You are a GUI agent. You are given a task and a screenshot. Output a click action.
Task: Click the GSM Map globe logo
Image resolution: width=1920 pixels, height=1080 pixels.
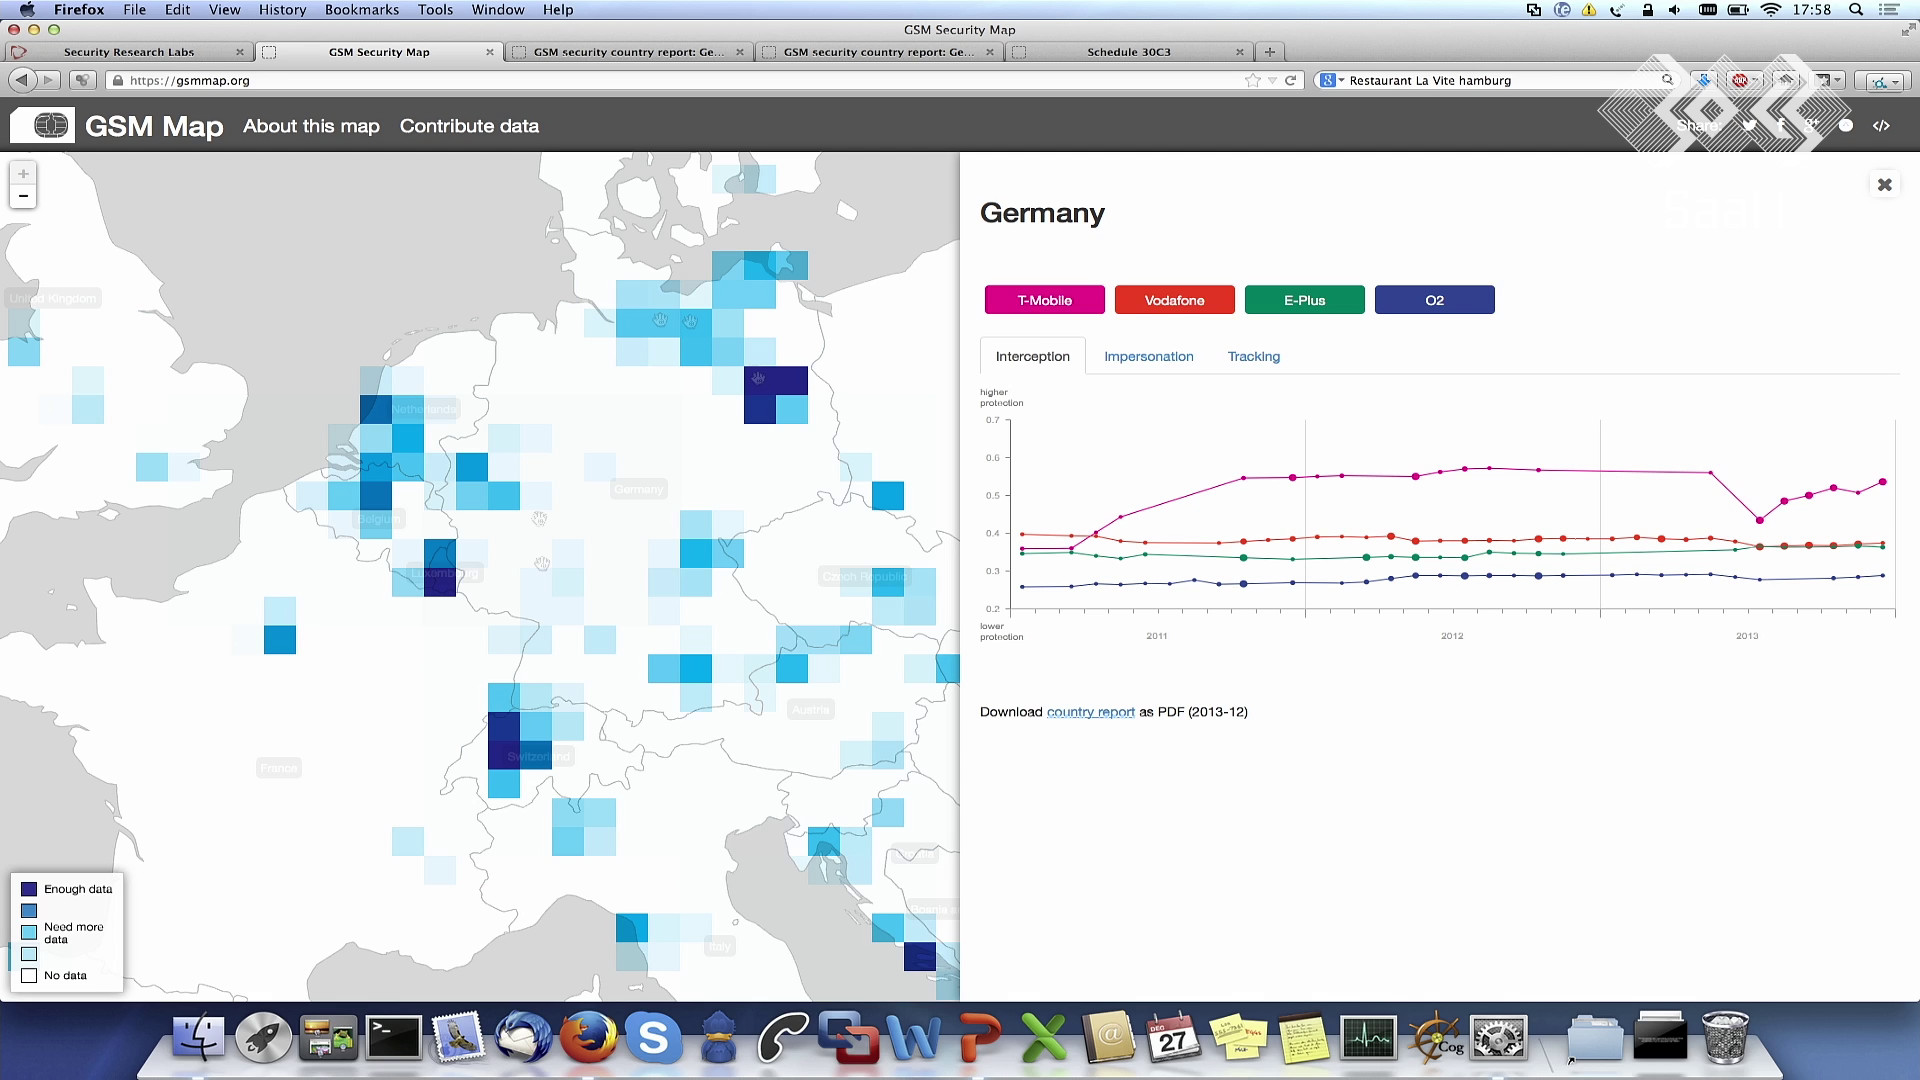click(43, 126)
